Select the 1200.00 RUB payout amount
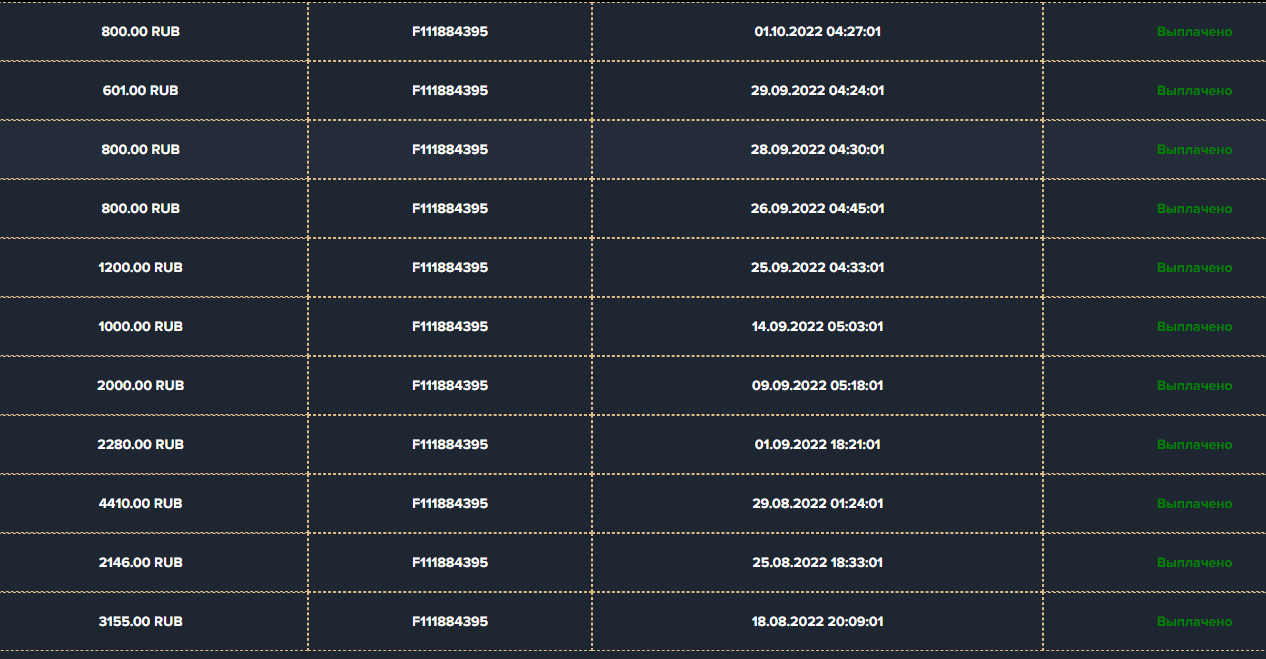The height and width of the screenshot is (659, 1266). [140, 267]
